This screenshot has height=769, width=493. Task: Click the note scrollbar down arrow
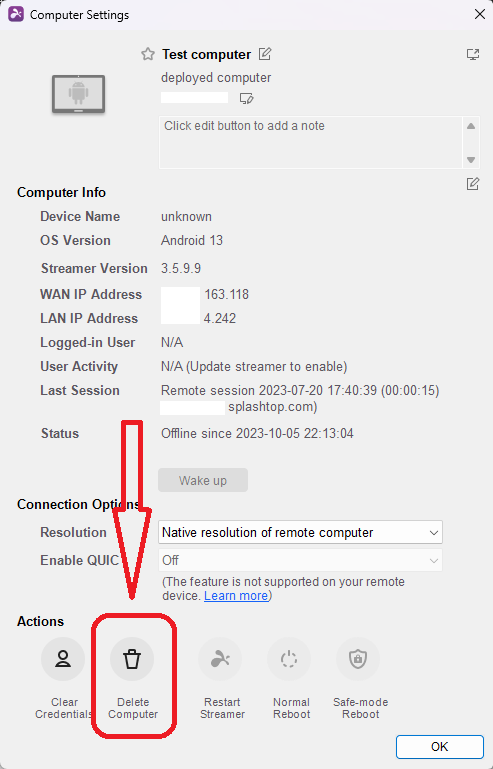point(471,160)
